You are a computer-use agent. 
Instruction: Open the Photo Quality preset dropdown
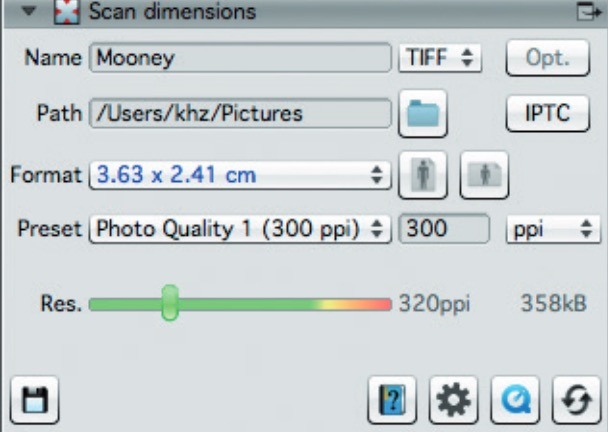[x=240, y=228]
